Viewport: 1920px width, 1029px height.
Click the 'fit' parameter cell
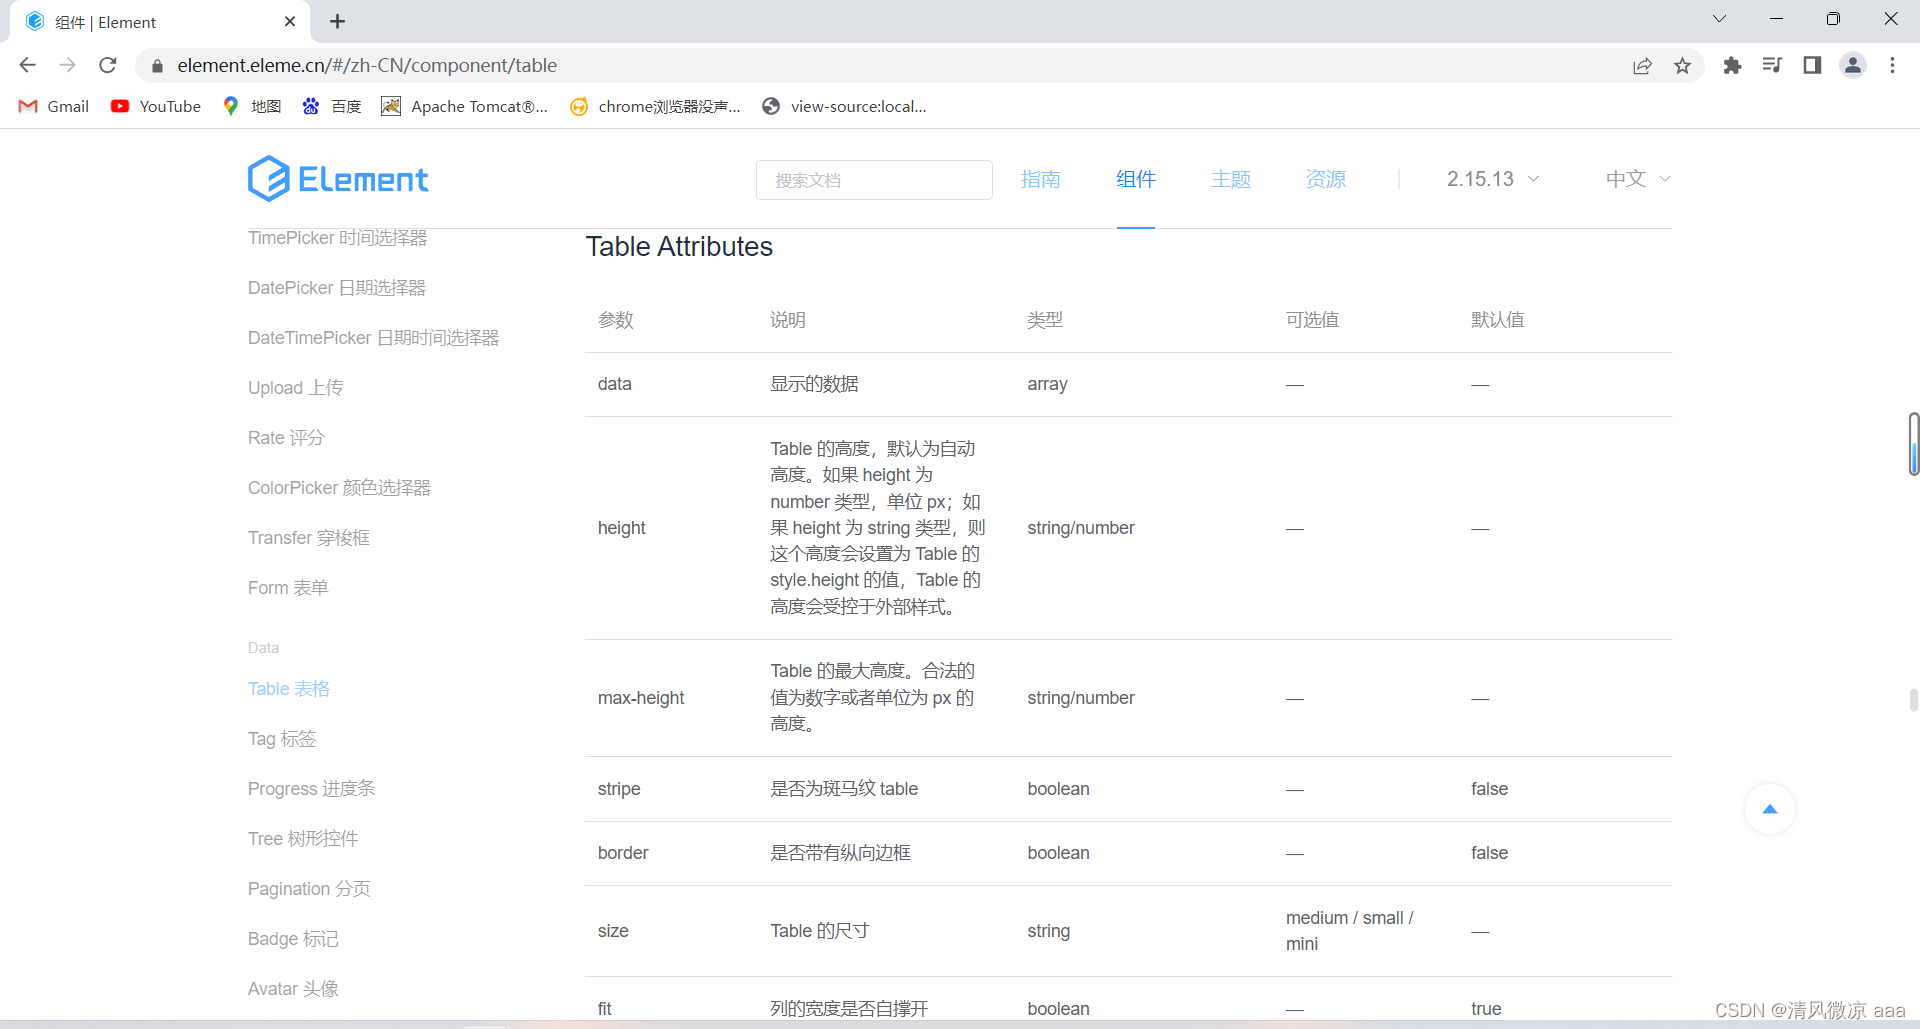pos(604,1009)
